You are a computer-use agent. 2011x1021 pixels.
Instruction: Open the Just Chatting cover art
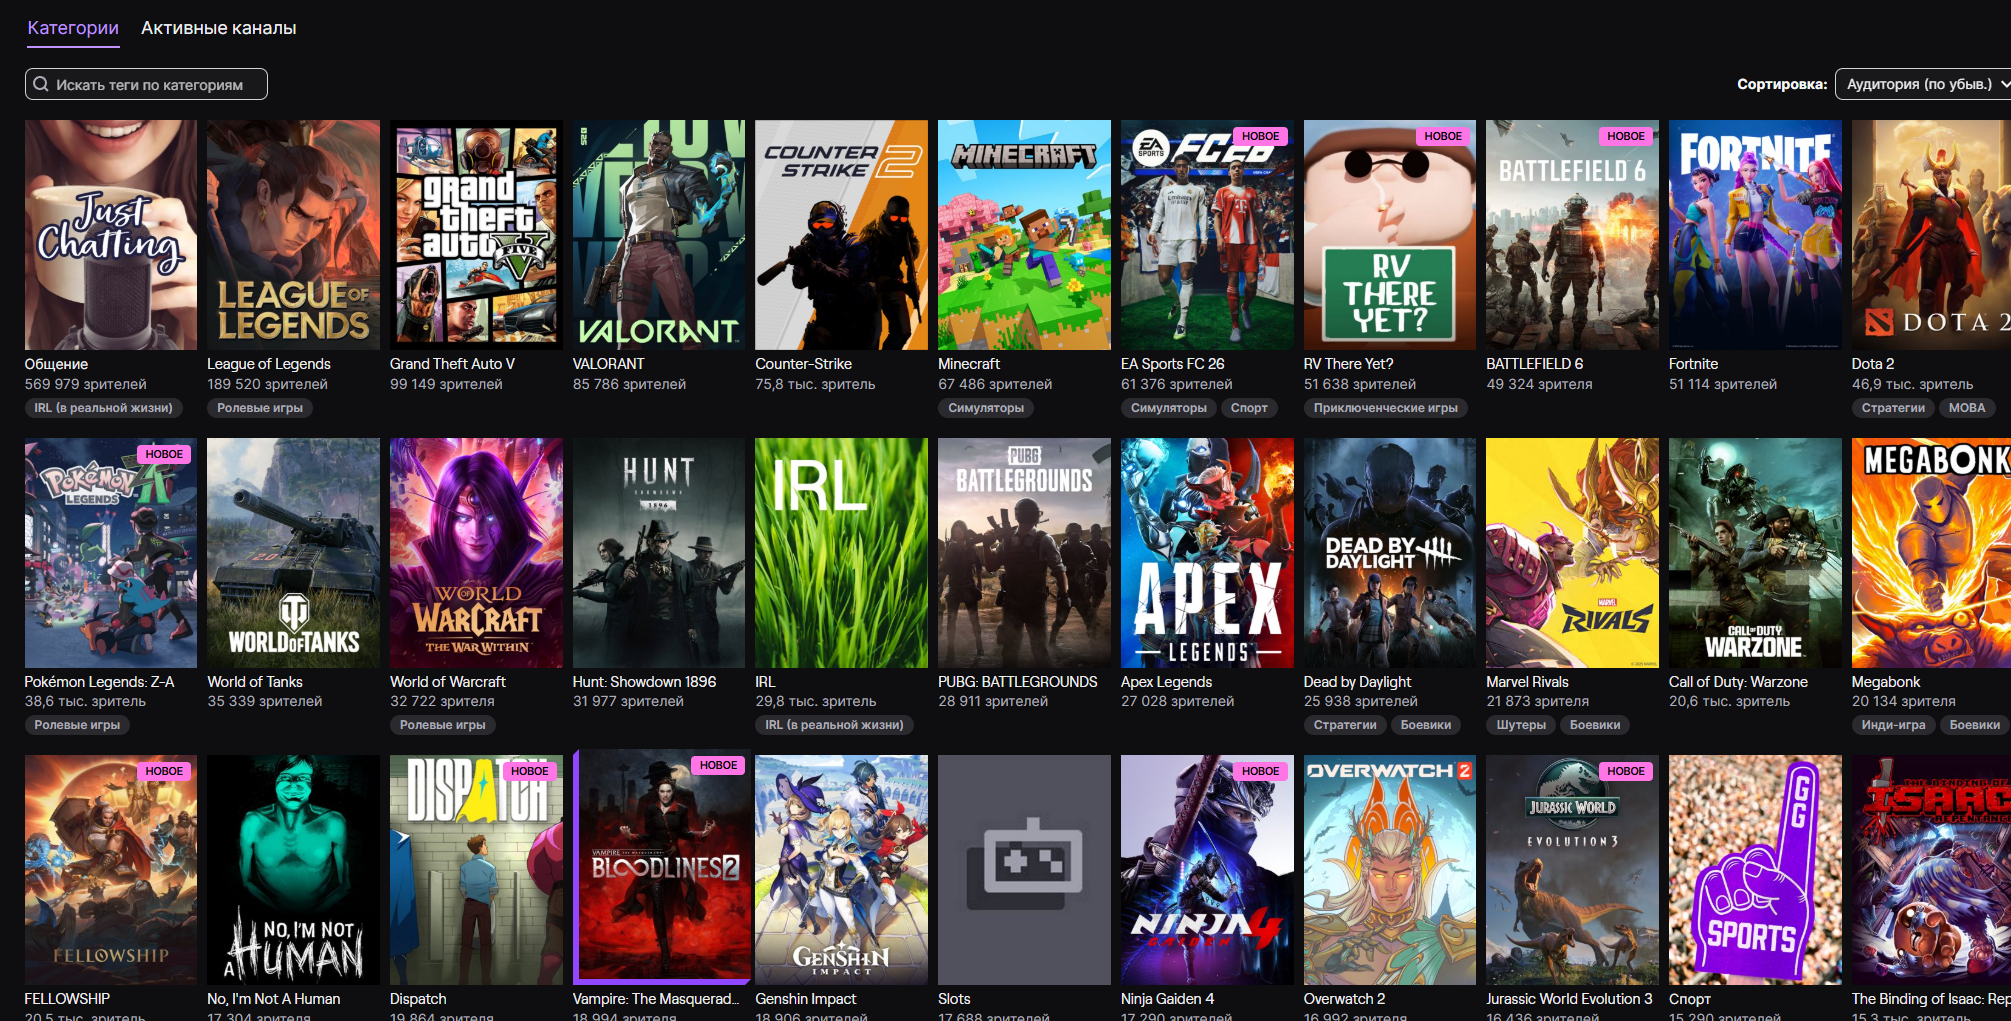click(x=111, y=235)
